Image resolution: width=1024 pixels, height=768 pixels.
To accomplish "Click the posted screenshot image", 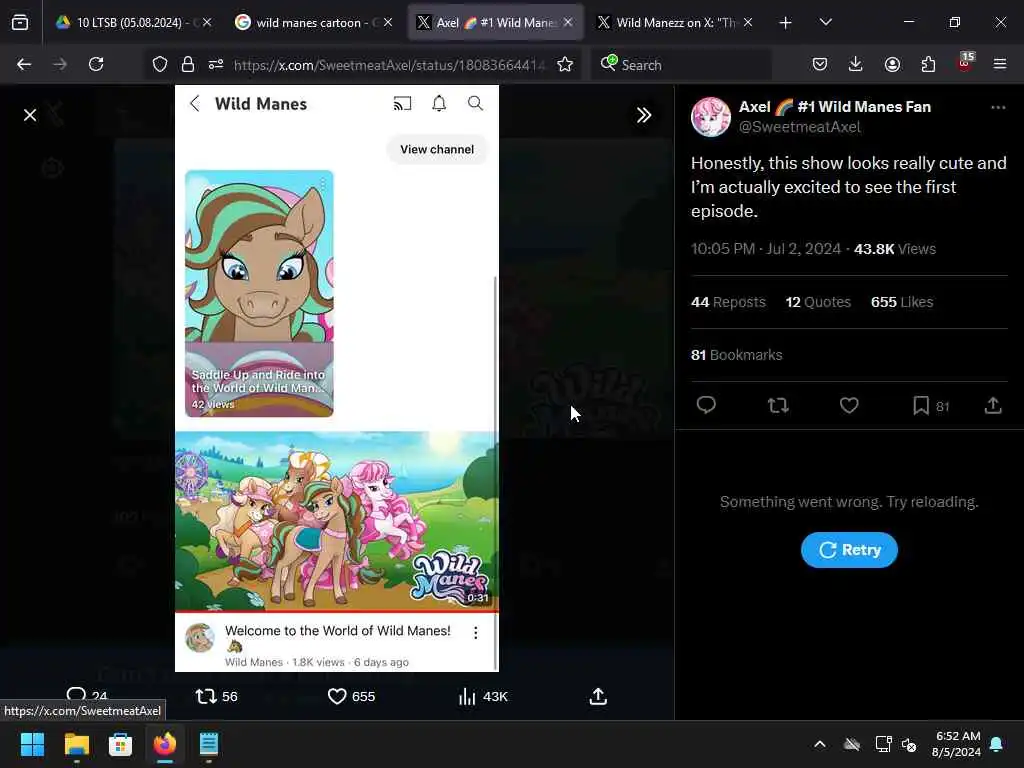I will (336, 378).
